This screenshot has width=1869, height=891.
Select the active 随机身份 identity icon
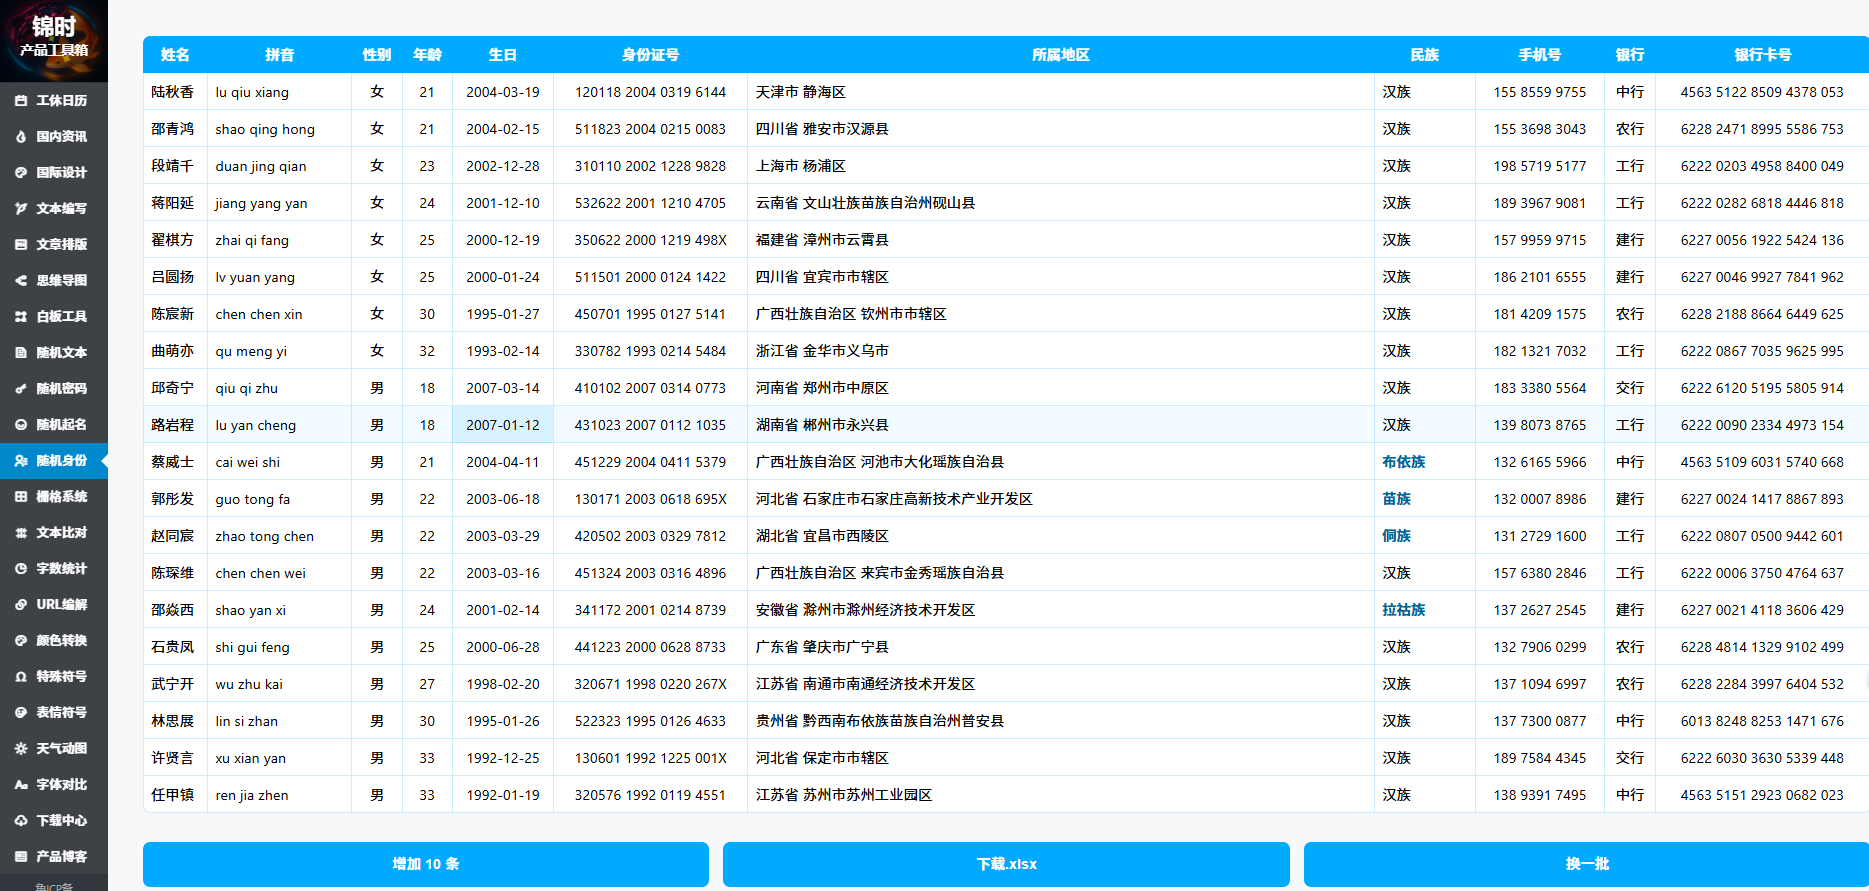click(x=21, y=461)
